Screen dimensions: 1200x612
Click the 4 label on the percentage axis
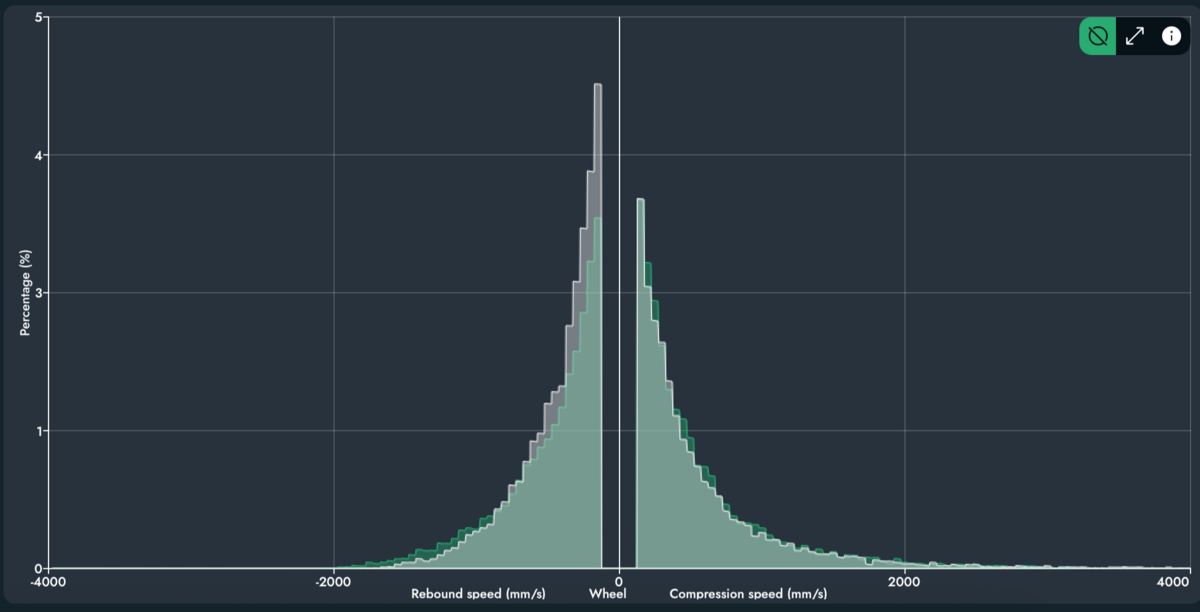click(x=37, y=156)
